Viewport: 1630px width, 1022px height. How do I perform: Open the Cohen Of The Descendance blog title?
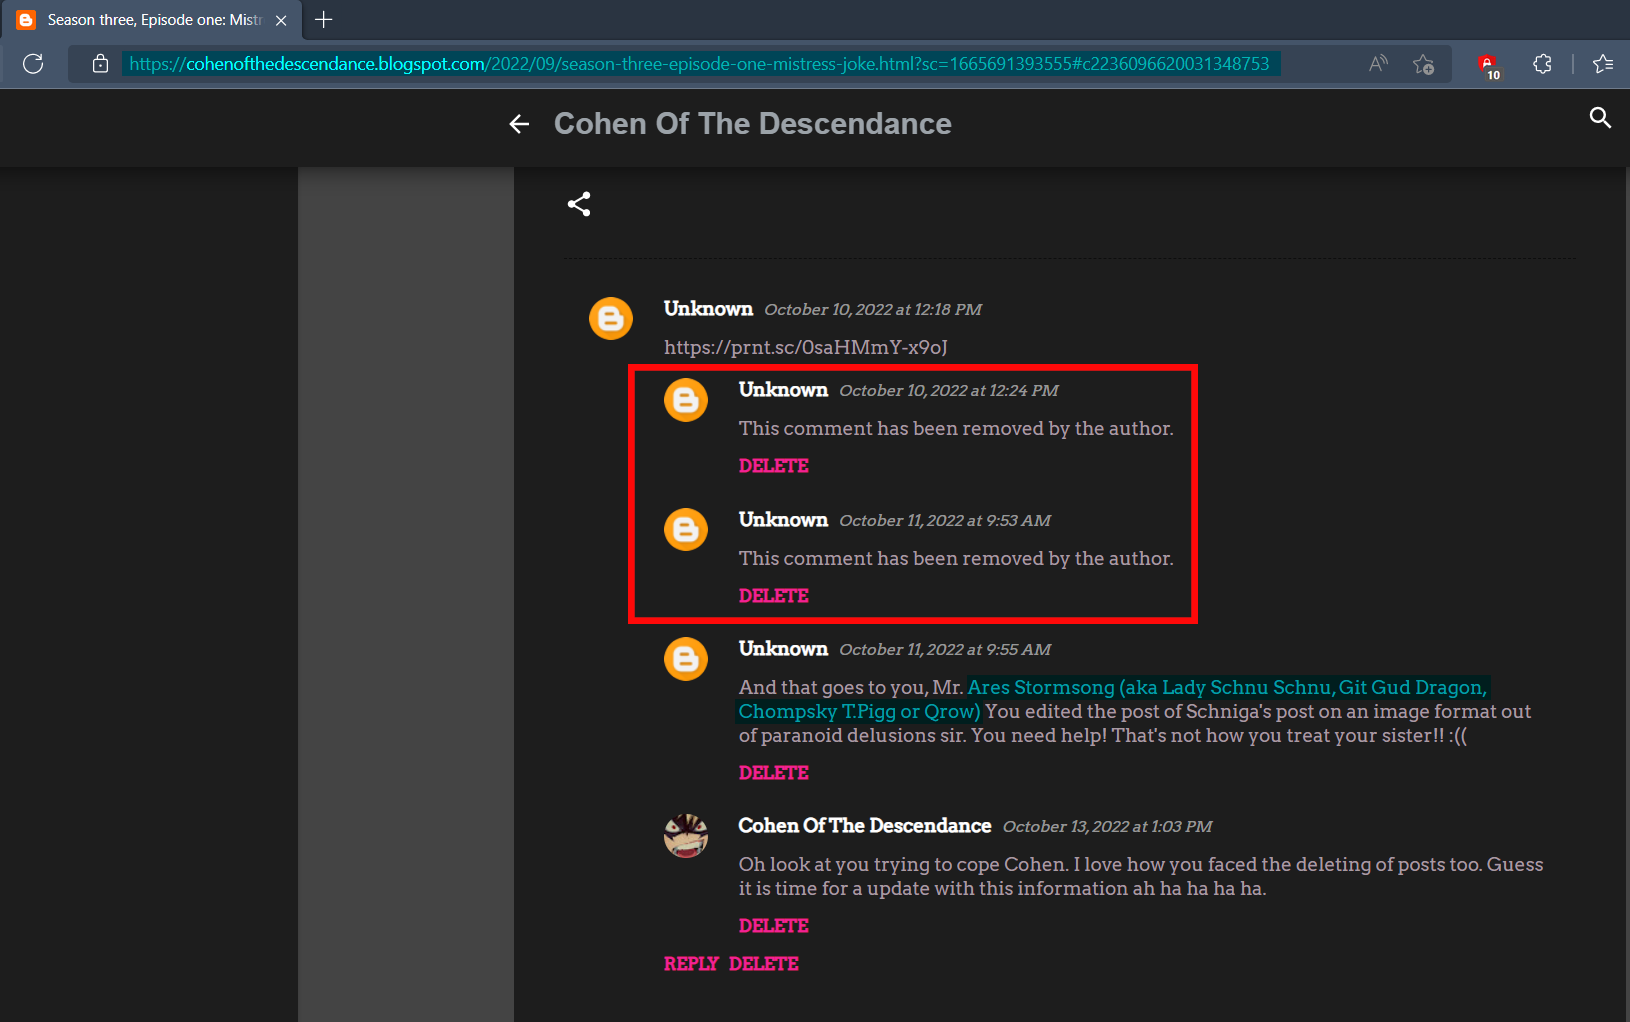pos(753,124)
